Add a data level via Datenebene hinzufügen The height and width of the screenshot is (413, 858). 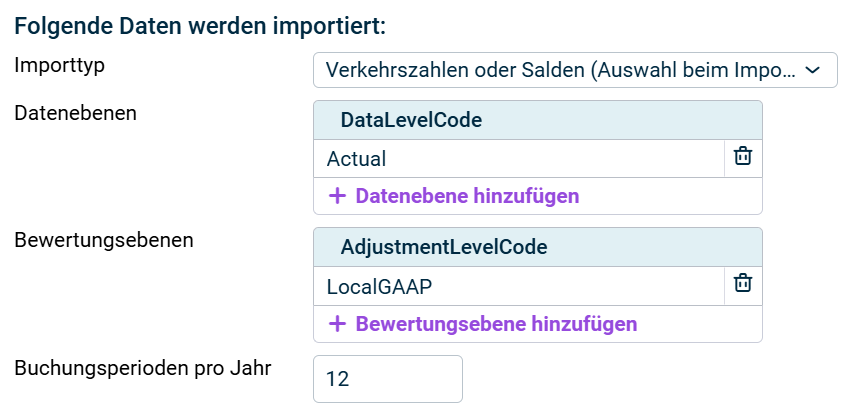click(x=467, y=195)
